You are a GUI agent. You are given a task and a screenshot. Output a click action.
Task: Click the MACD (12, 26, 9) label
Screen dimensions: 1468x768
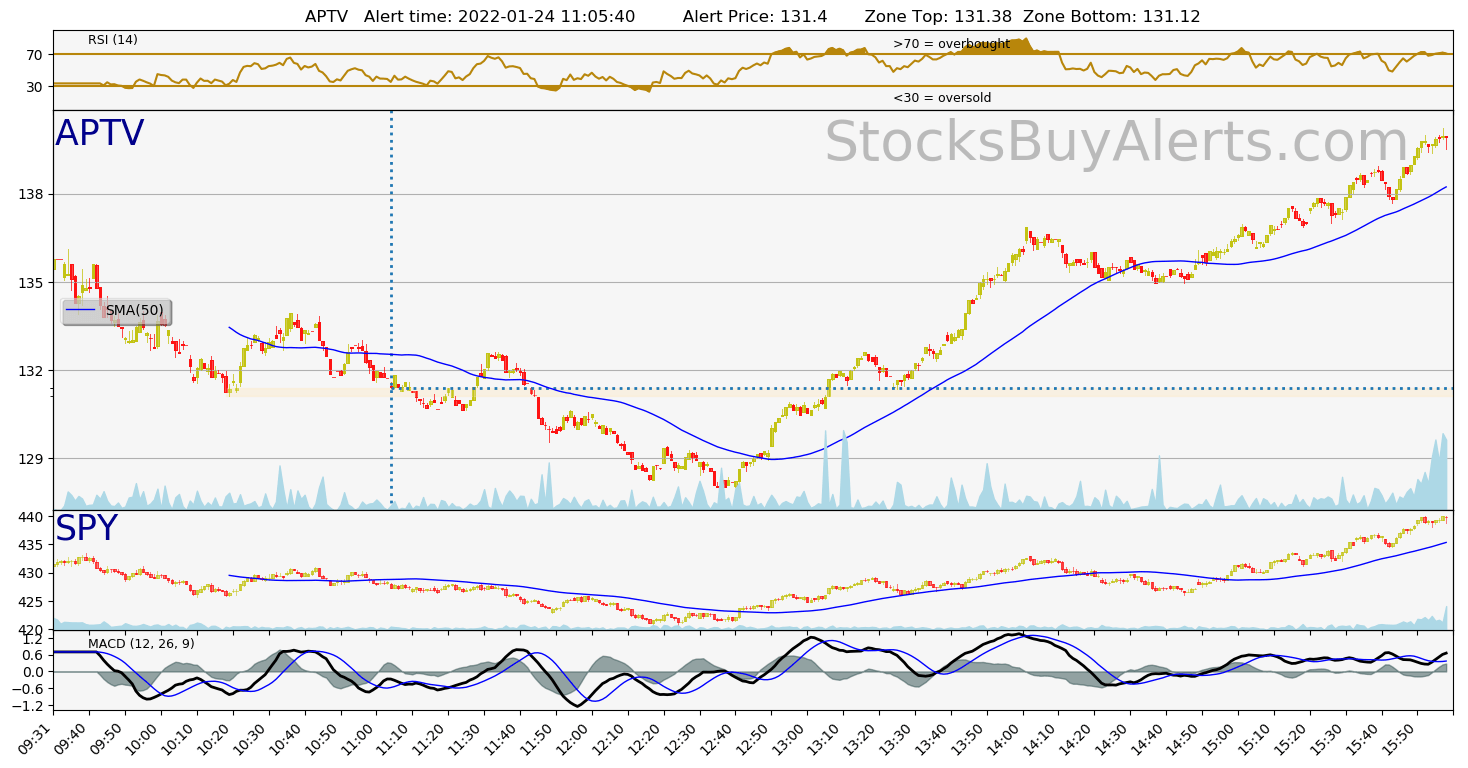pos(141,644)
